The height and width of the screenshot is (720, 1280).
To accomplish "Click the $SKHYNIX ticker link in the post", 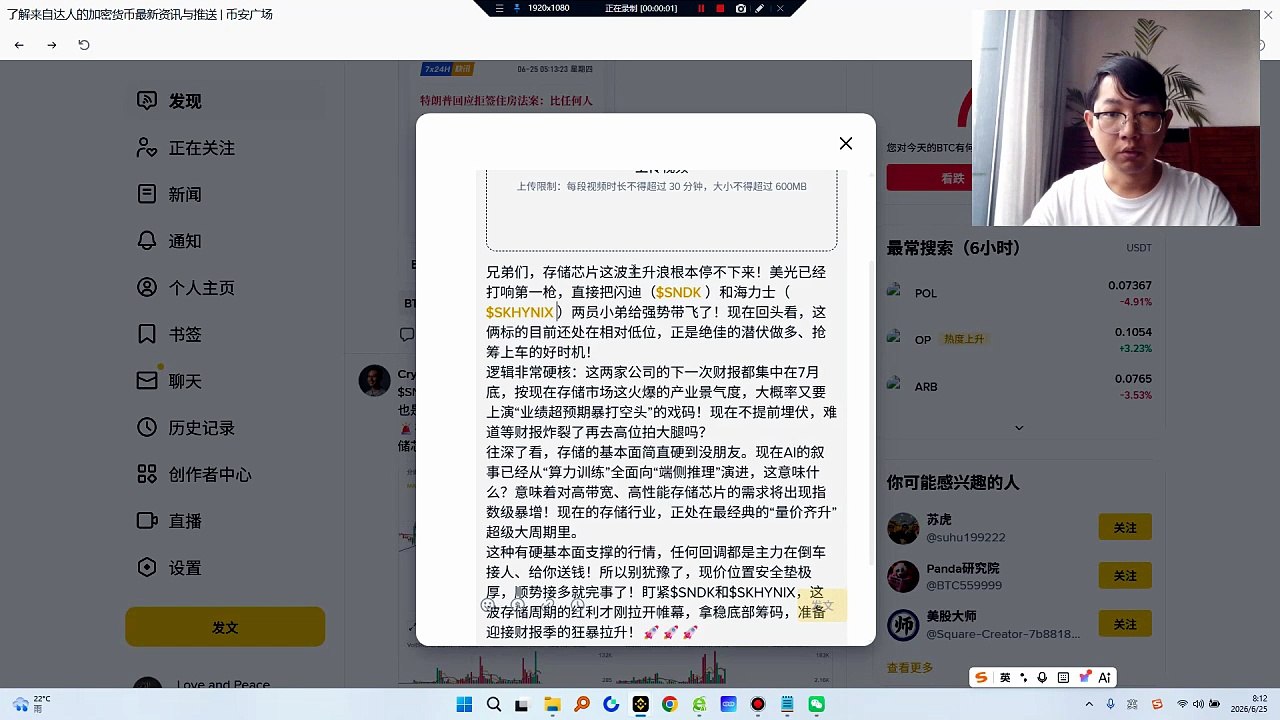I will (520, 312).
